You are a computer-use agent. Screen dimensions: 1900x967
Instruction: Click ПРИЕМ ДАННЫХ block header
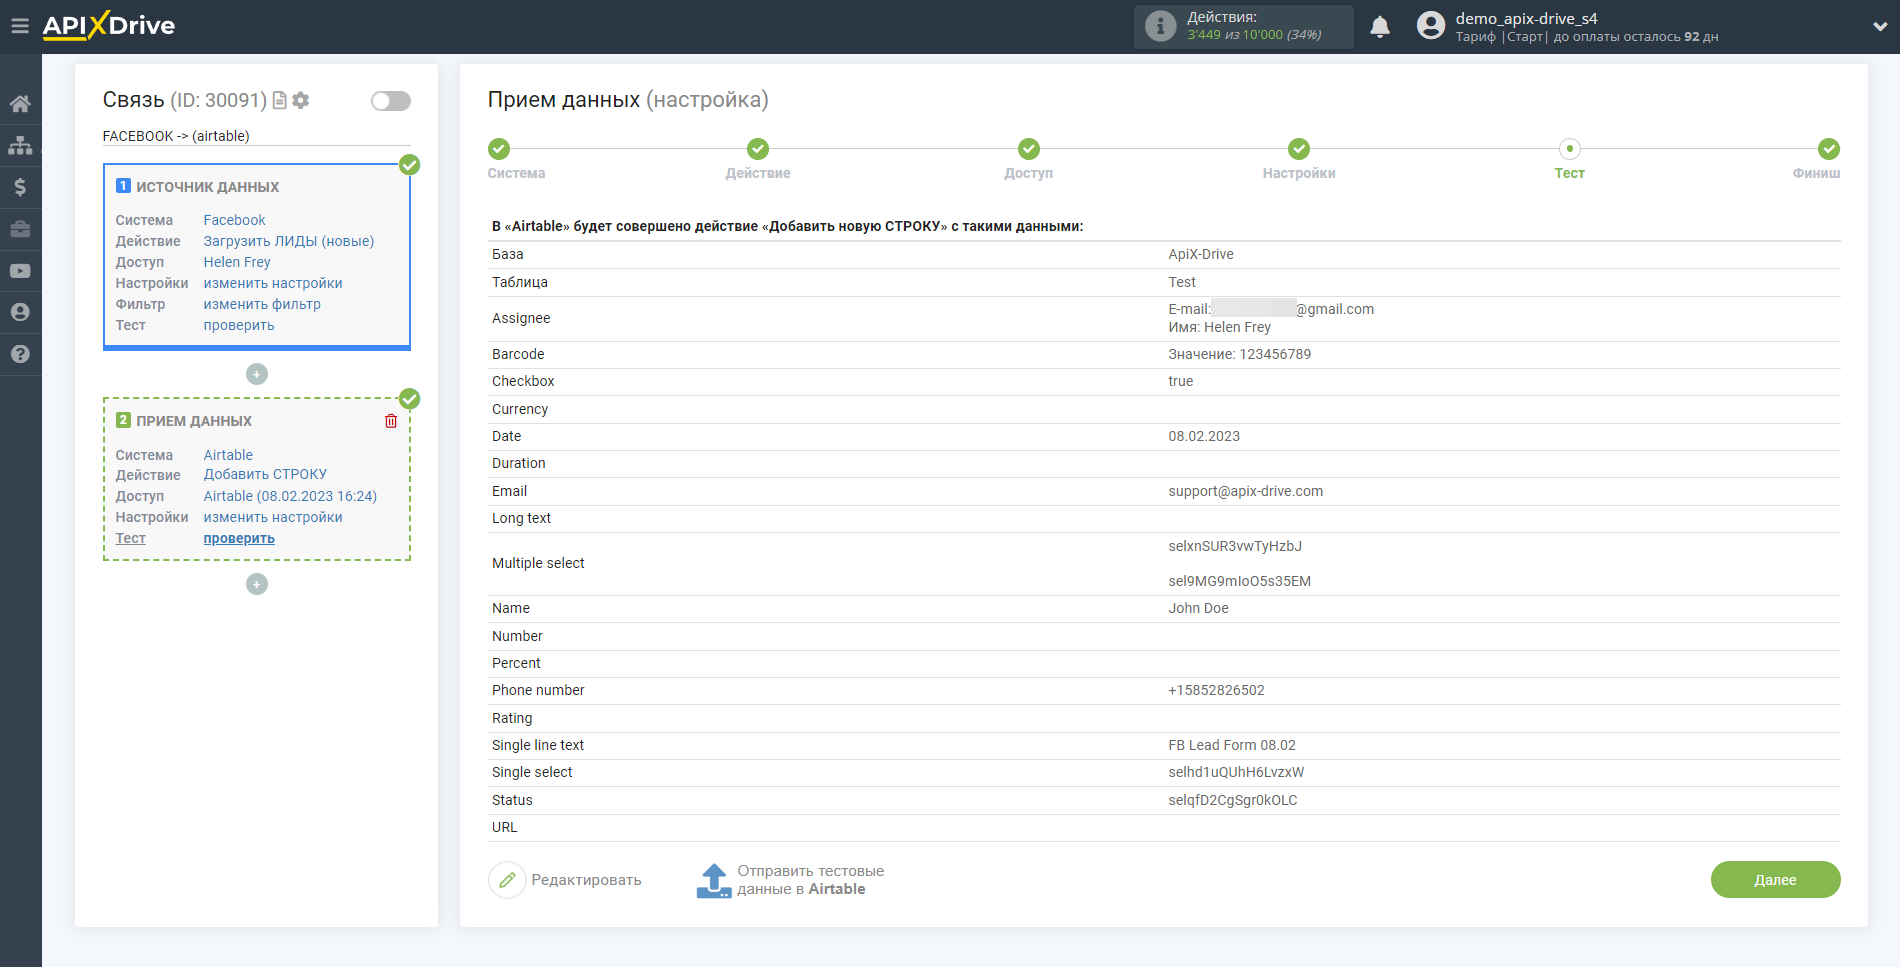(194, 421)
